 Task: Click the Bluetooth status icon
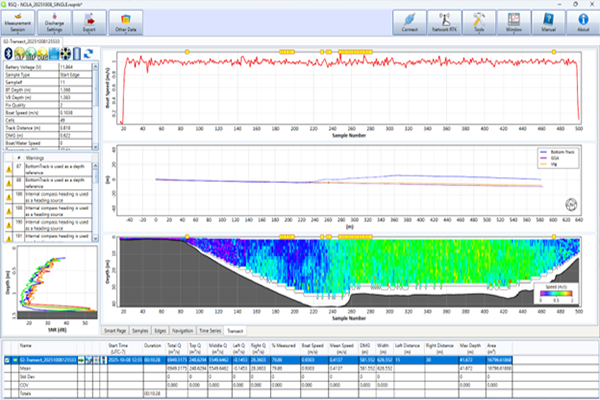coord(8,53)
